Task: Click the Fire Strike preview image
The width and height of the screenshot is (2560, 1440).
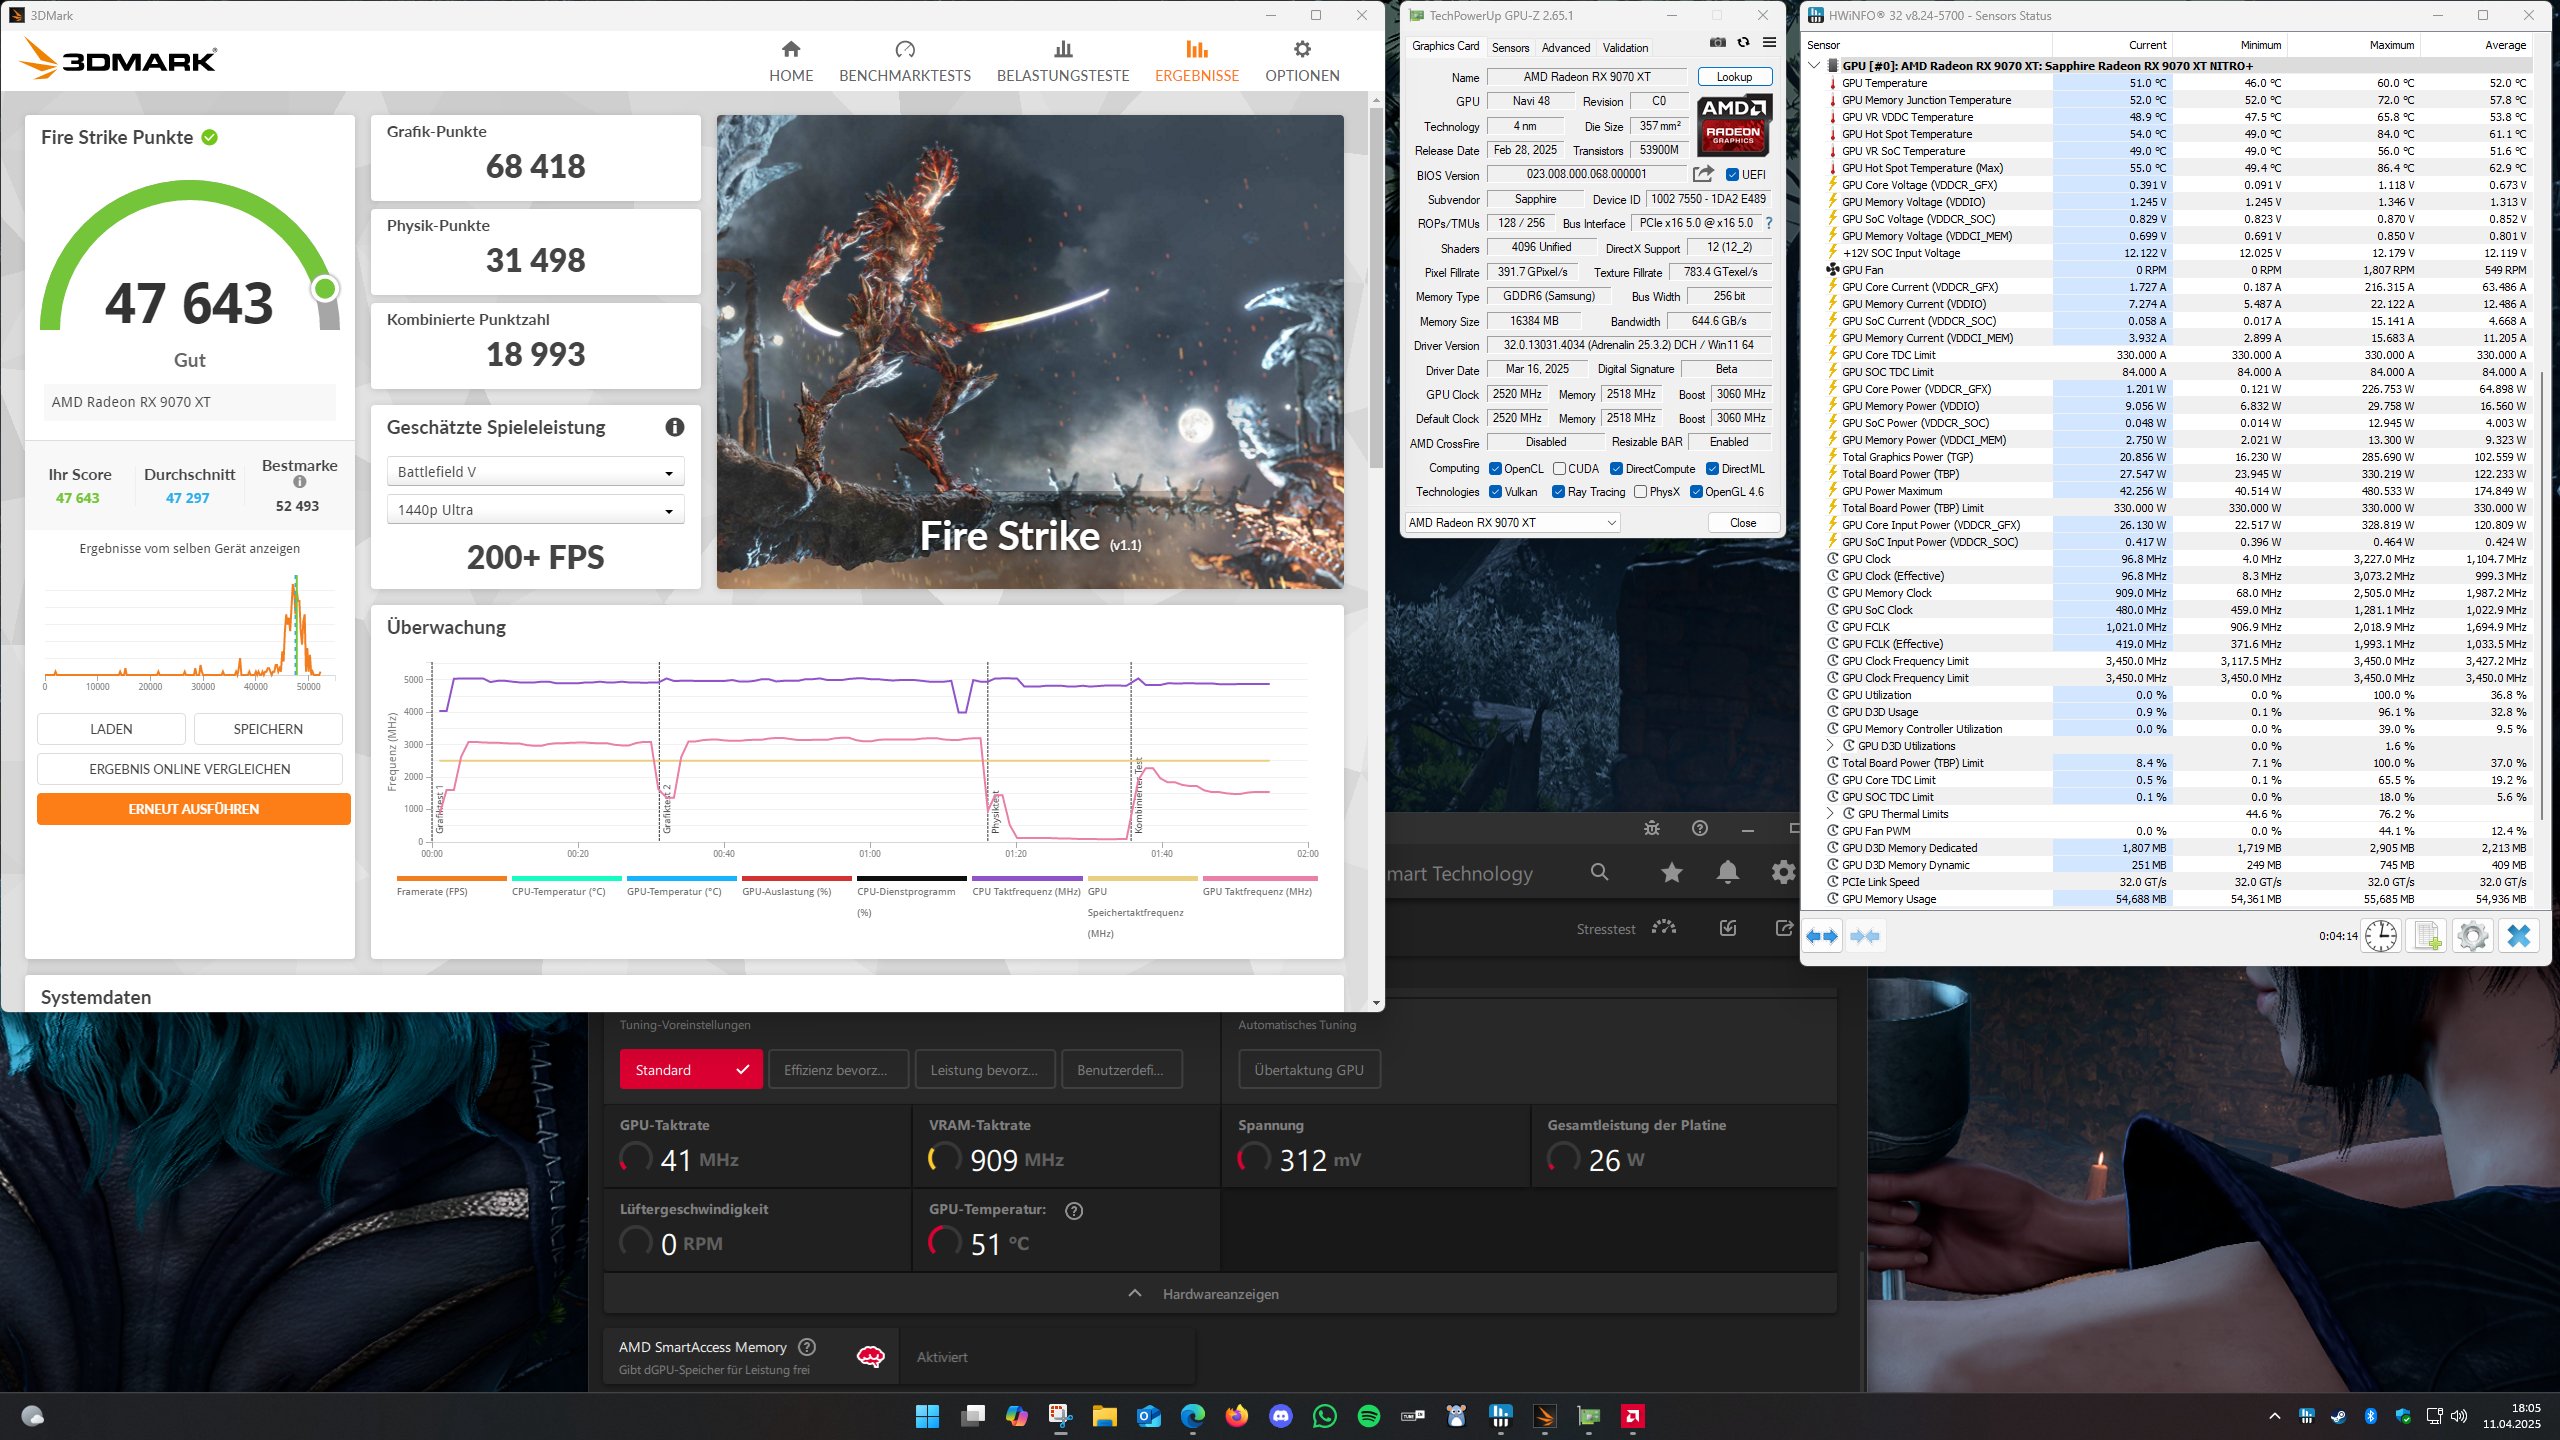Action: pyautogui.click(x=1030, y=351)
